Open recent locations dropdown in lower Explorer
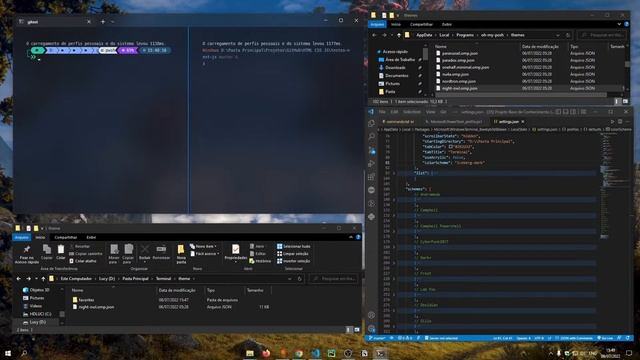 pos(36,279)
